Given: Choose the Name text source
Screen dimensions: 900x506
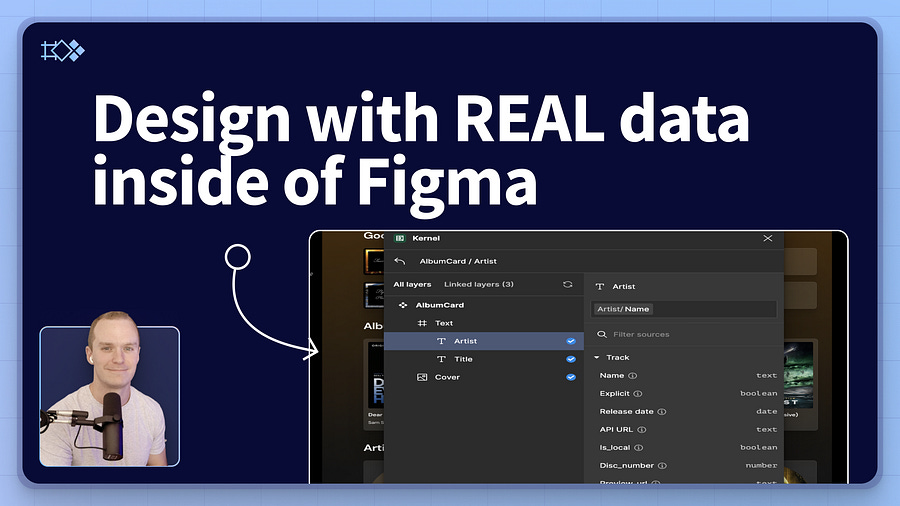Looking at the screenshot, I should 688,376.
